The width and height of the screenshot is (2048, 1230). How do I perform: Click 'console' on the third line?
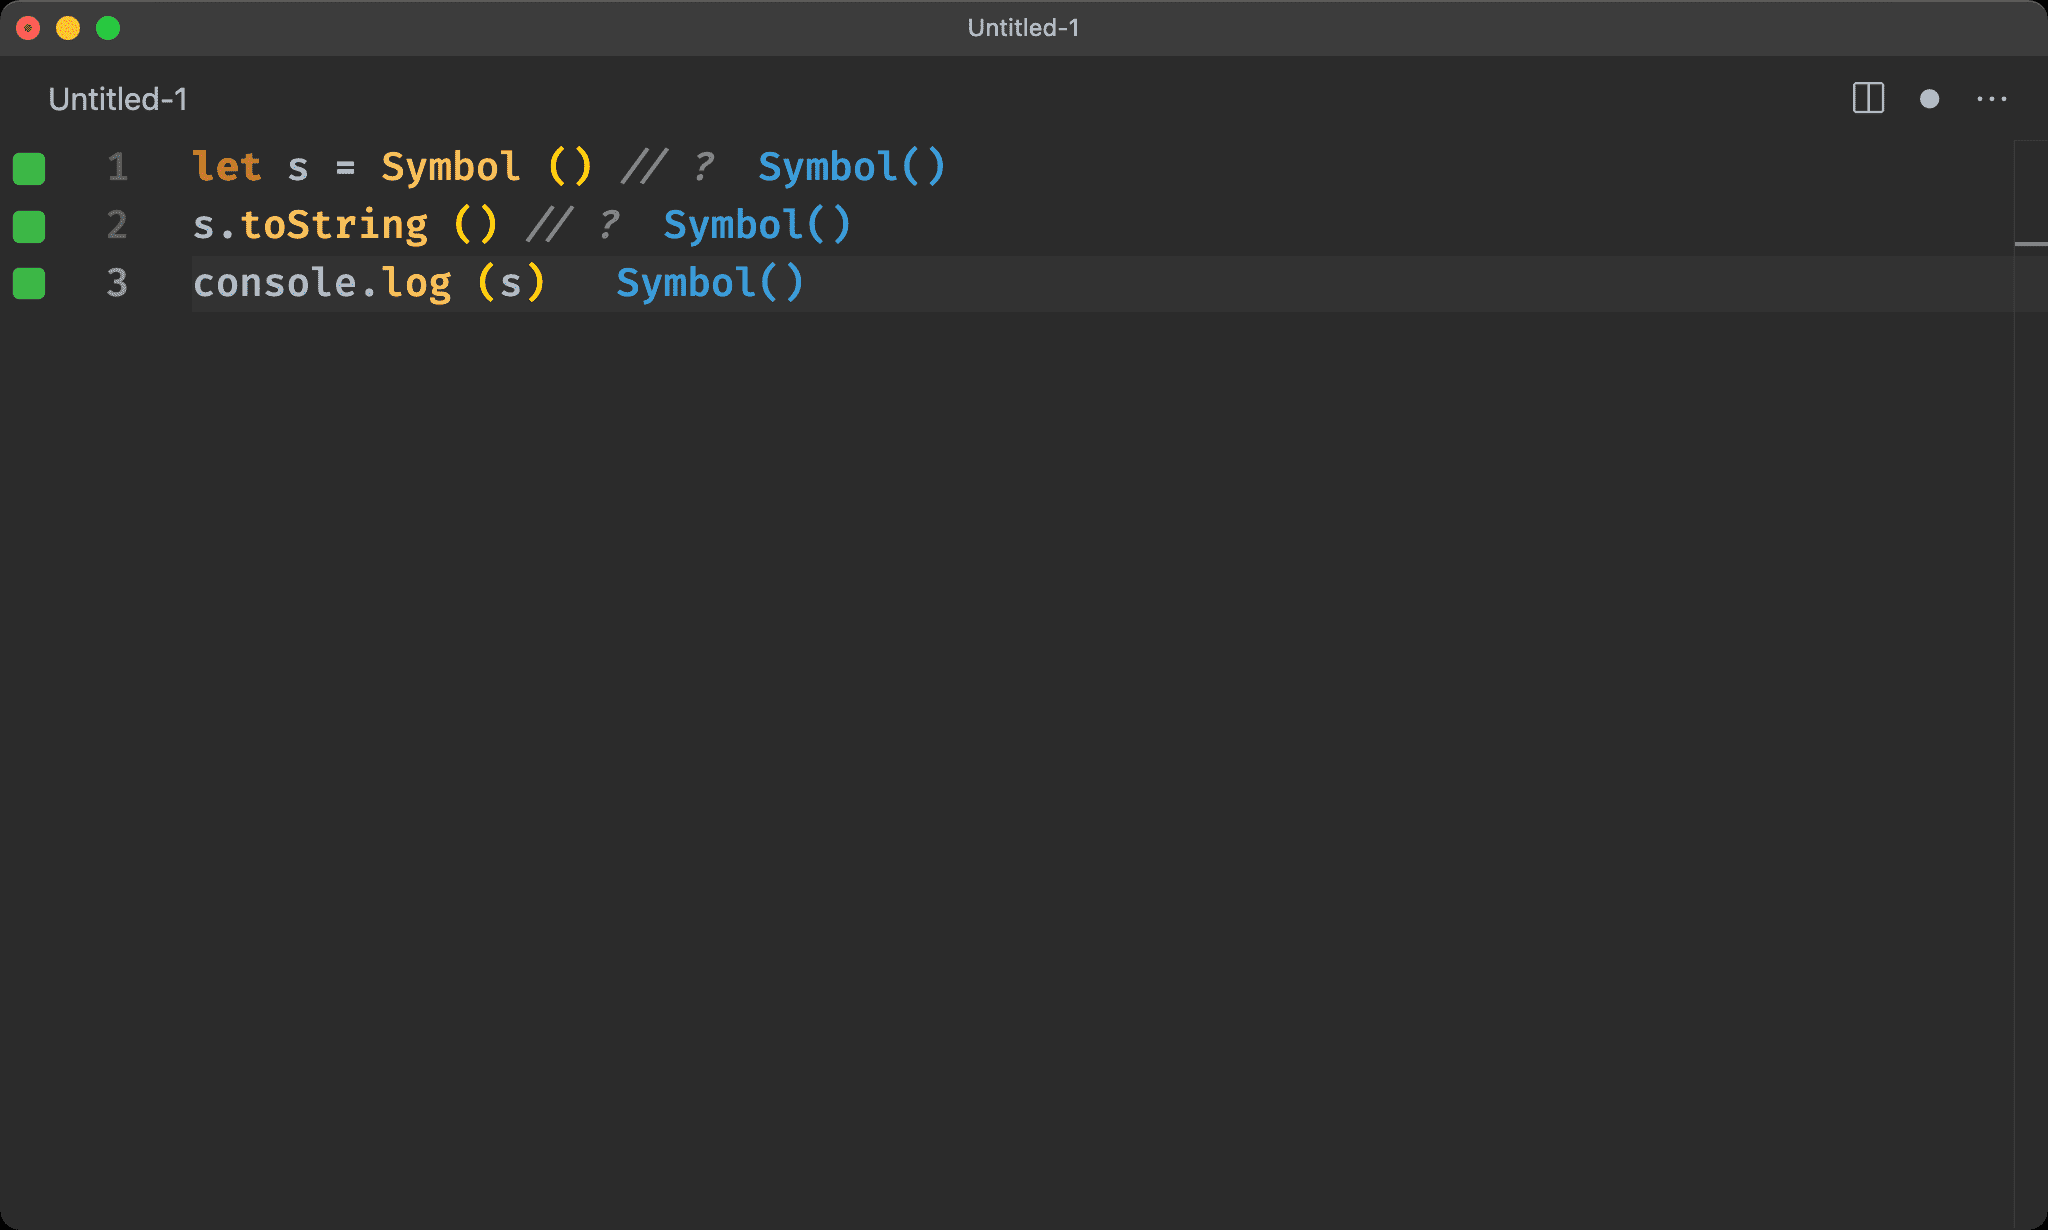274,283
